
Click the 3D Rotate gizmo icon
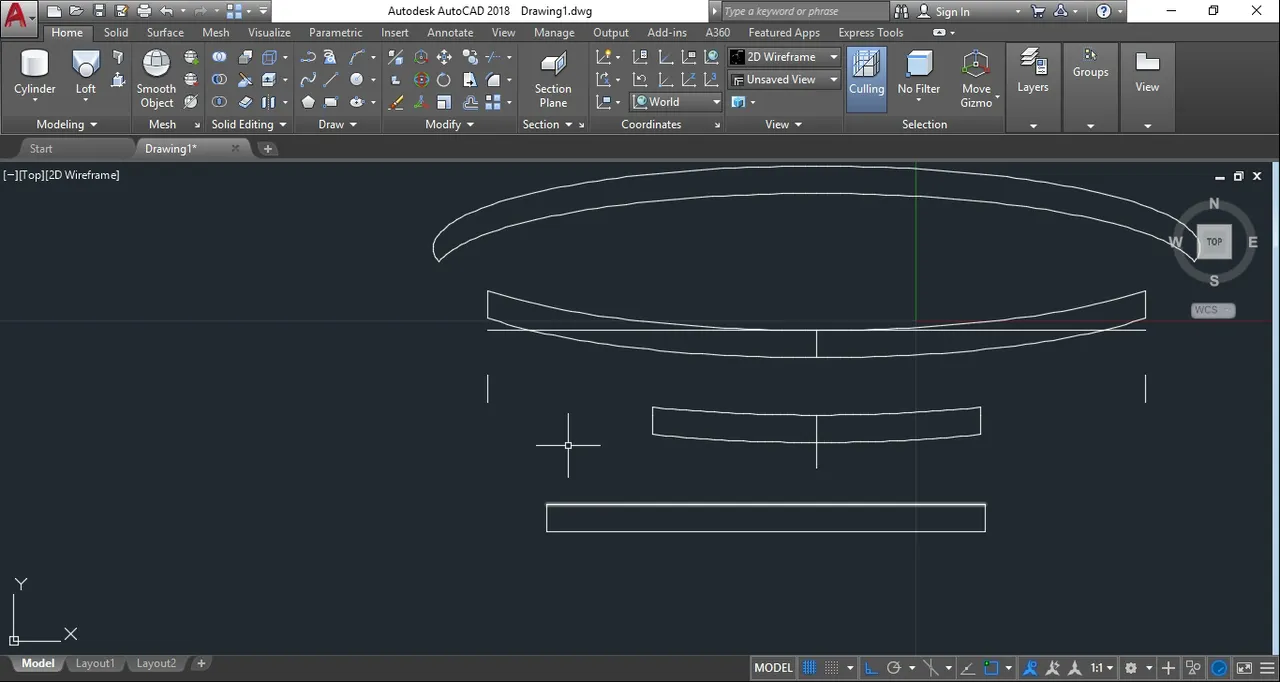click(x=421, y=80)
